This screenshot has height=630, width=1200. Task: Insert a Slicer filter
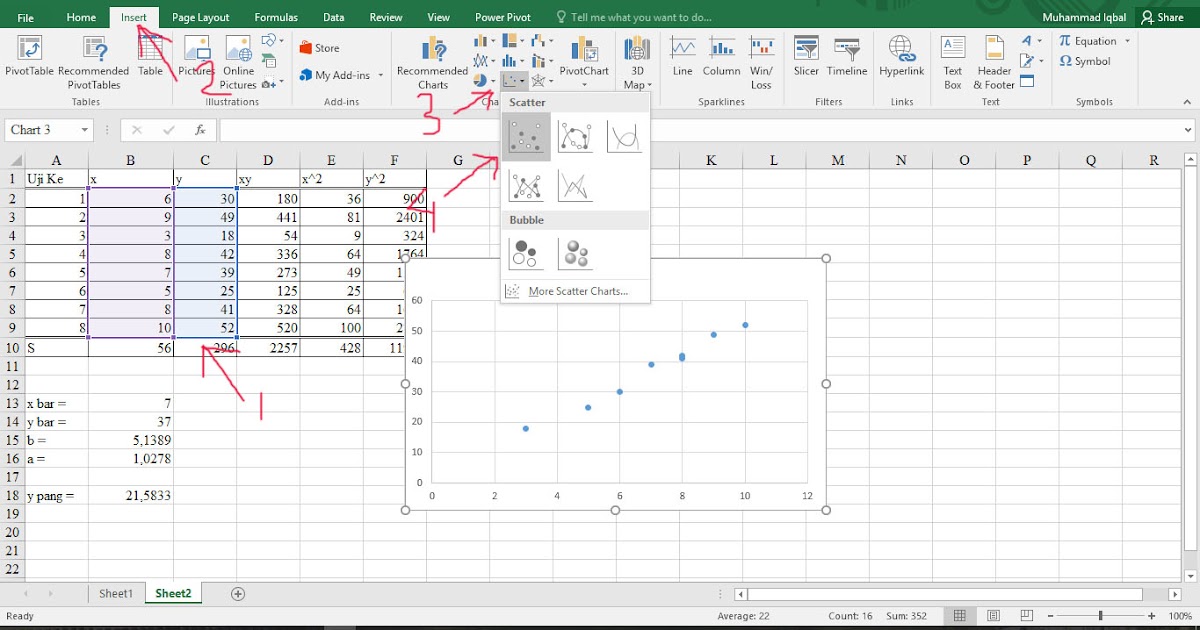806,56
